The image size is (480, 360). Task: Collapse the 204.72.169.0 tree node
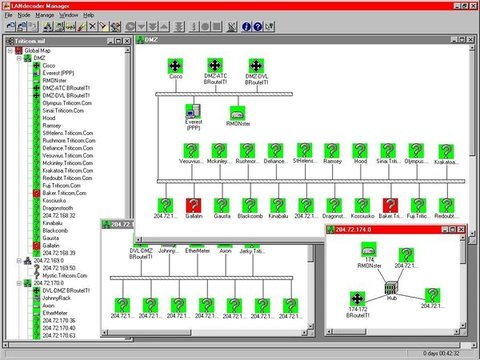(x=19, y=260)
